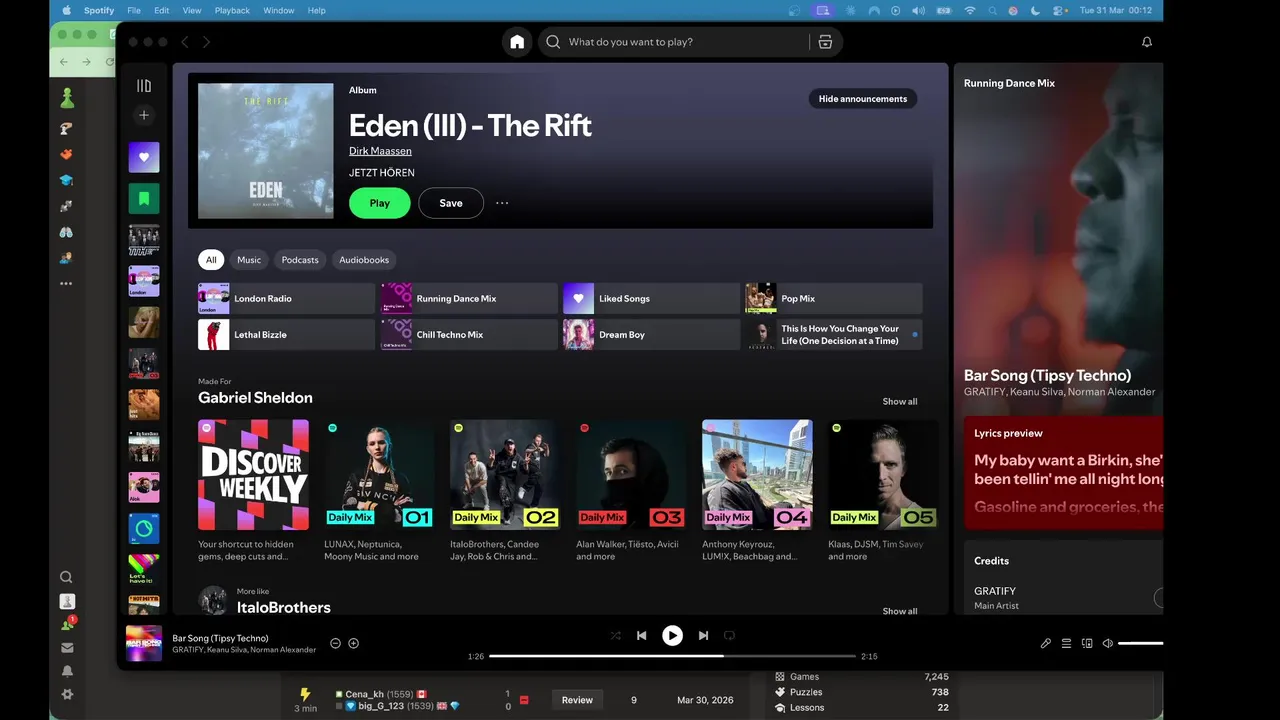This screenshot has height=720, width=1280.
Task: Skip to previous track
Action: [641, 635]
